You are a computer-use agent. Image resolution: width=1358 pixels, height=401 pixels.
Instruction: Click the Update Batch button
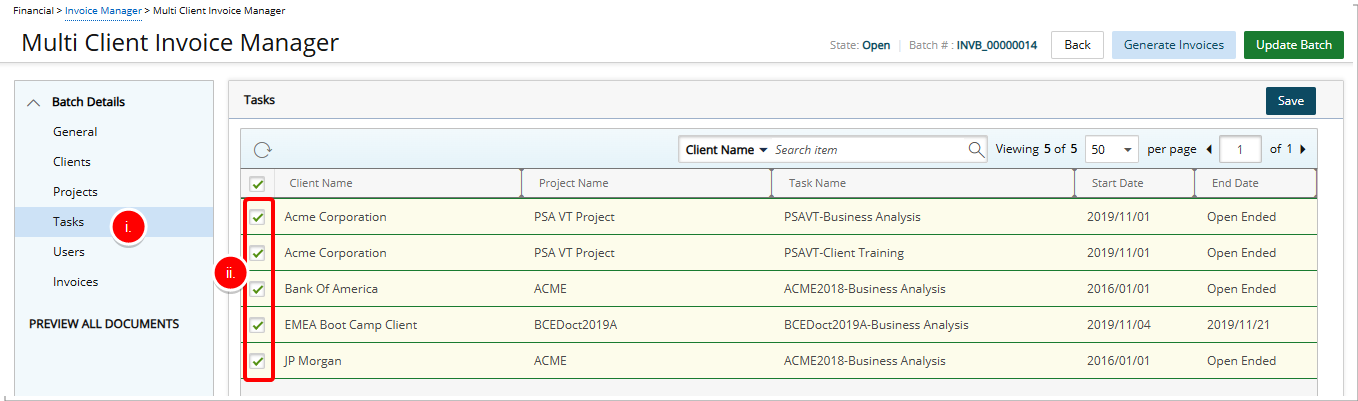pyautogui.click(x=1294, y=45)
